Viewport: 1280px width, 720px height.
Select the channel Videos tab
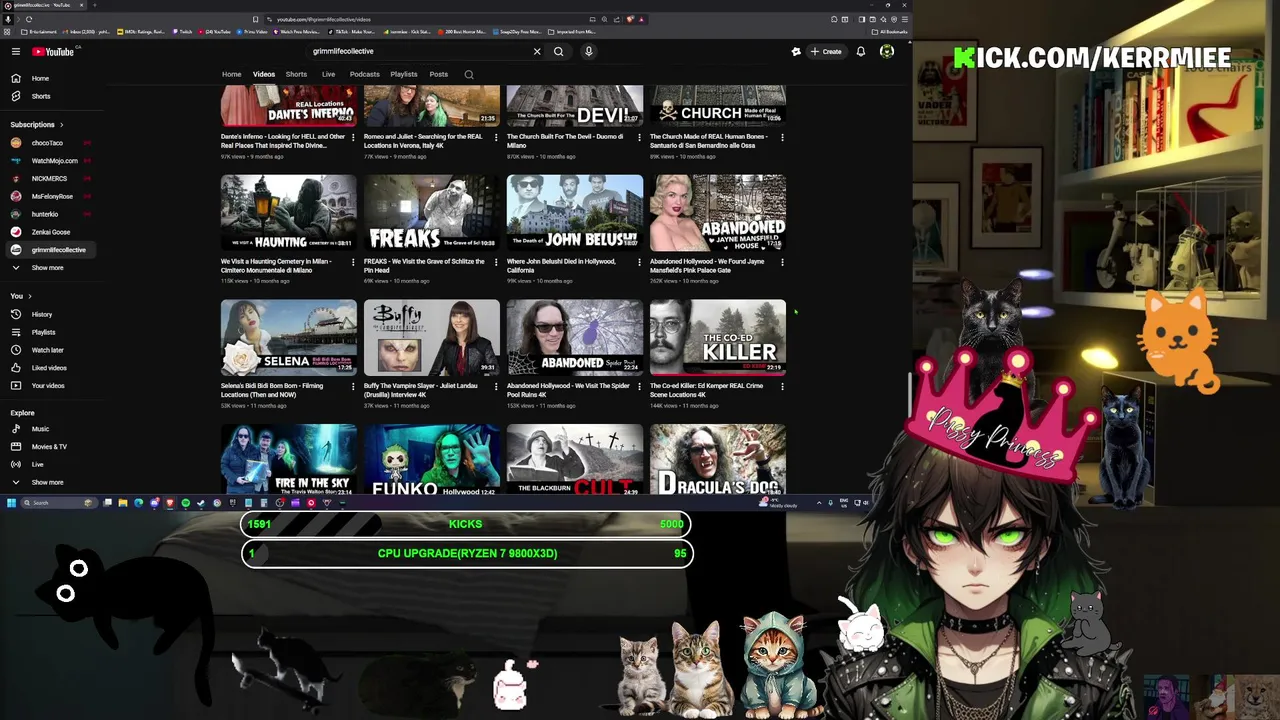pyautogui.click(x=264, y=74)
